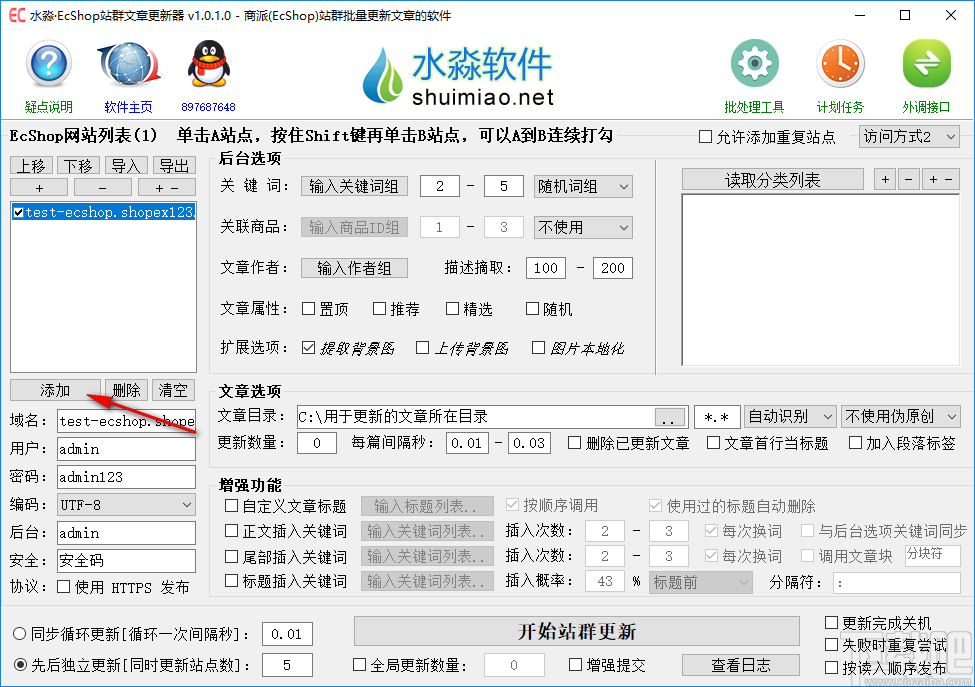Image resolution: width=975 pixels, height=687 pixels.
Task: Click the .. browse button for article directory
Action: [670, 416]
